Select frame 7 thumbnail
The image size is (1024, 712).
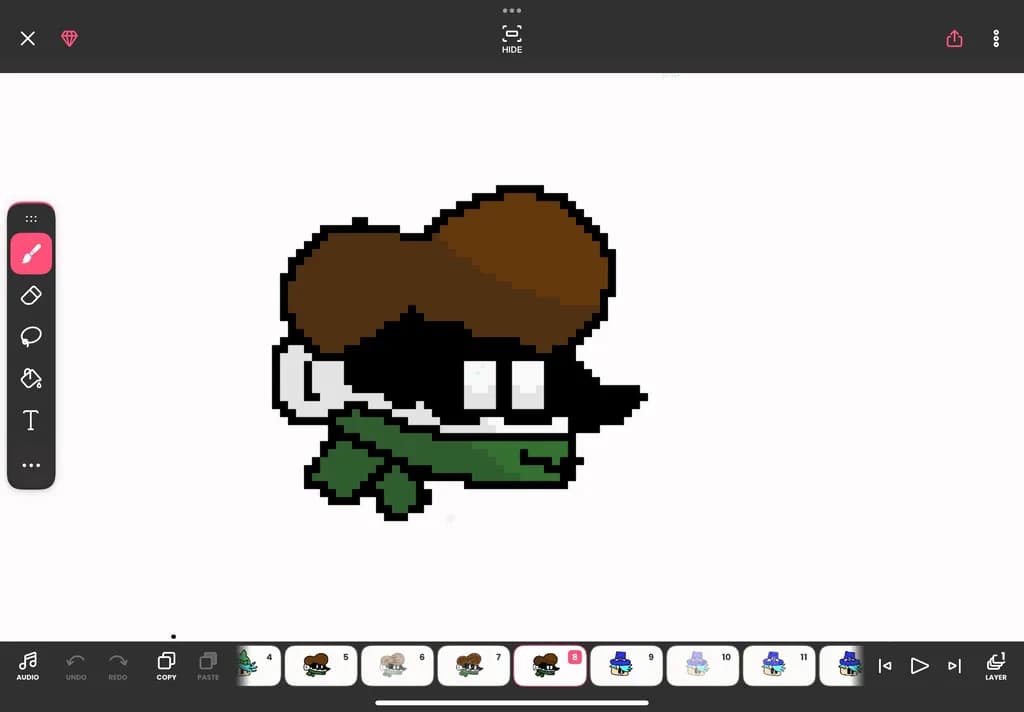click(473, 666)
